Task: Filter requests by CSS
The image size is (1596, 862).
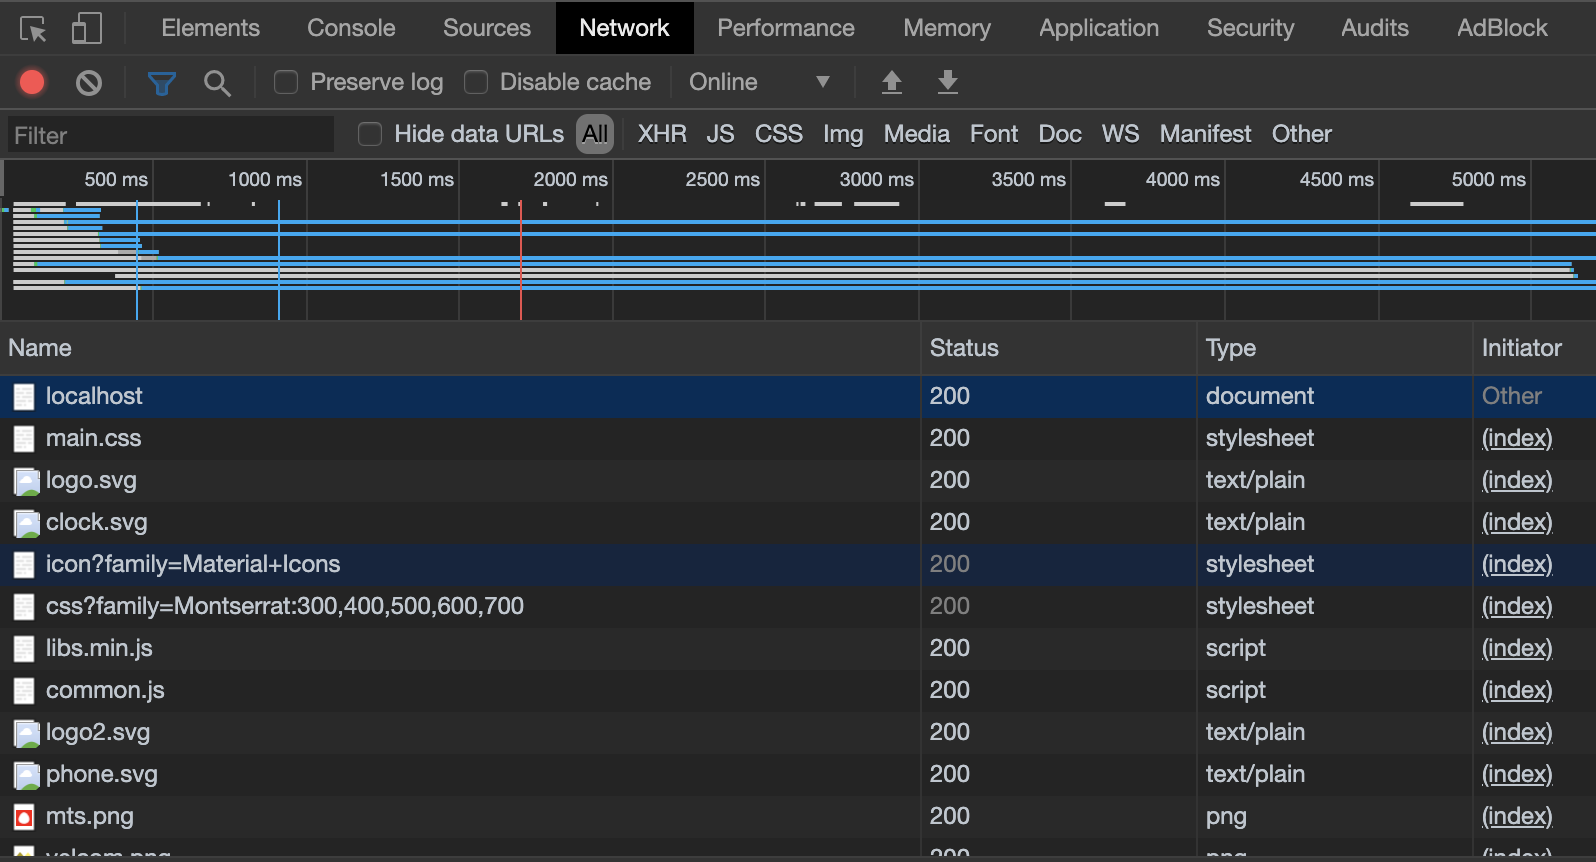Action: [x=779, y=134]
